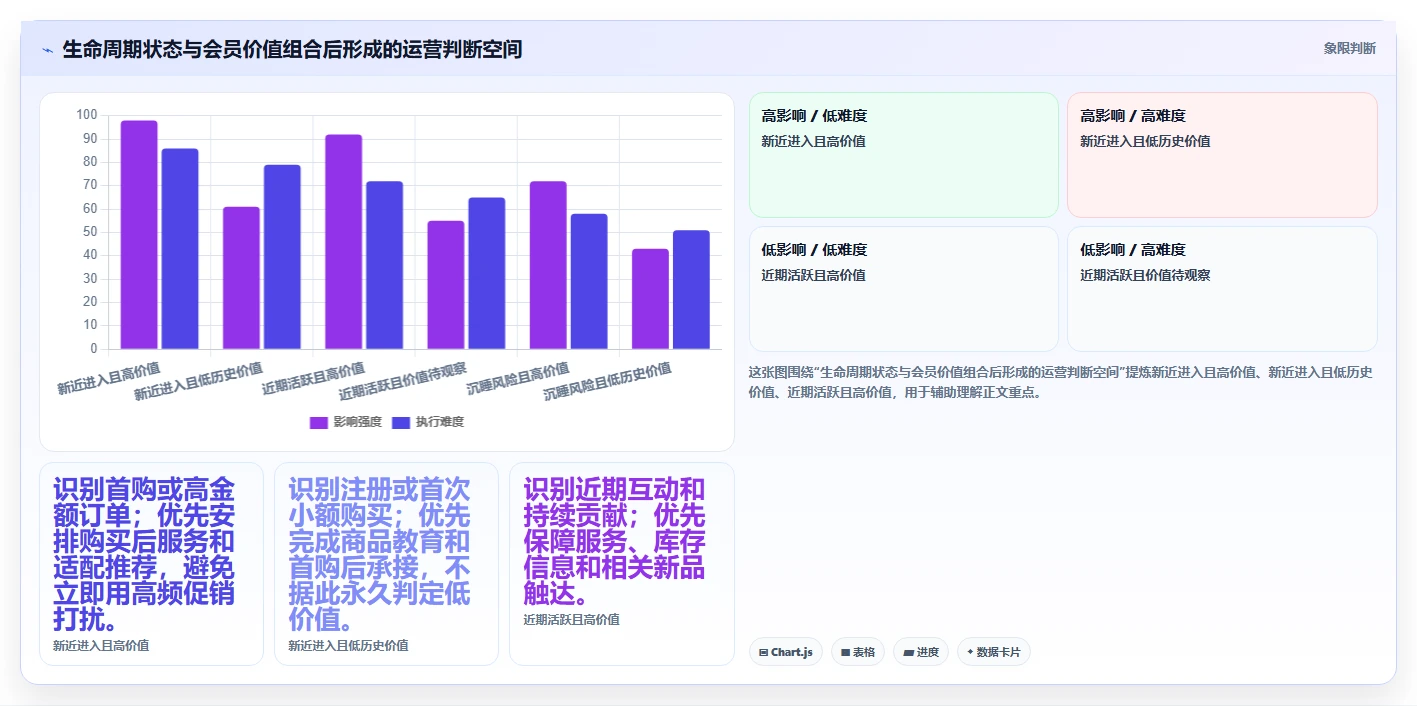The width and height of the screenshot is (1417, 706).
Task: Click 近期活跃且价值待观察 in the quadrant card
Action: [1145, 275]
